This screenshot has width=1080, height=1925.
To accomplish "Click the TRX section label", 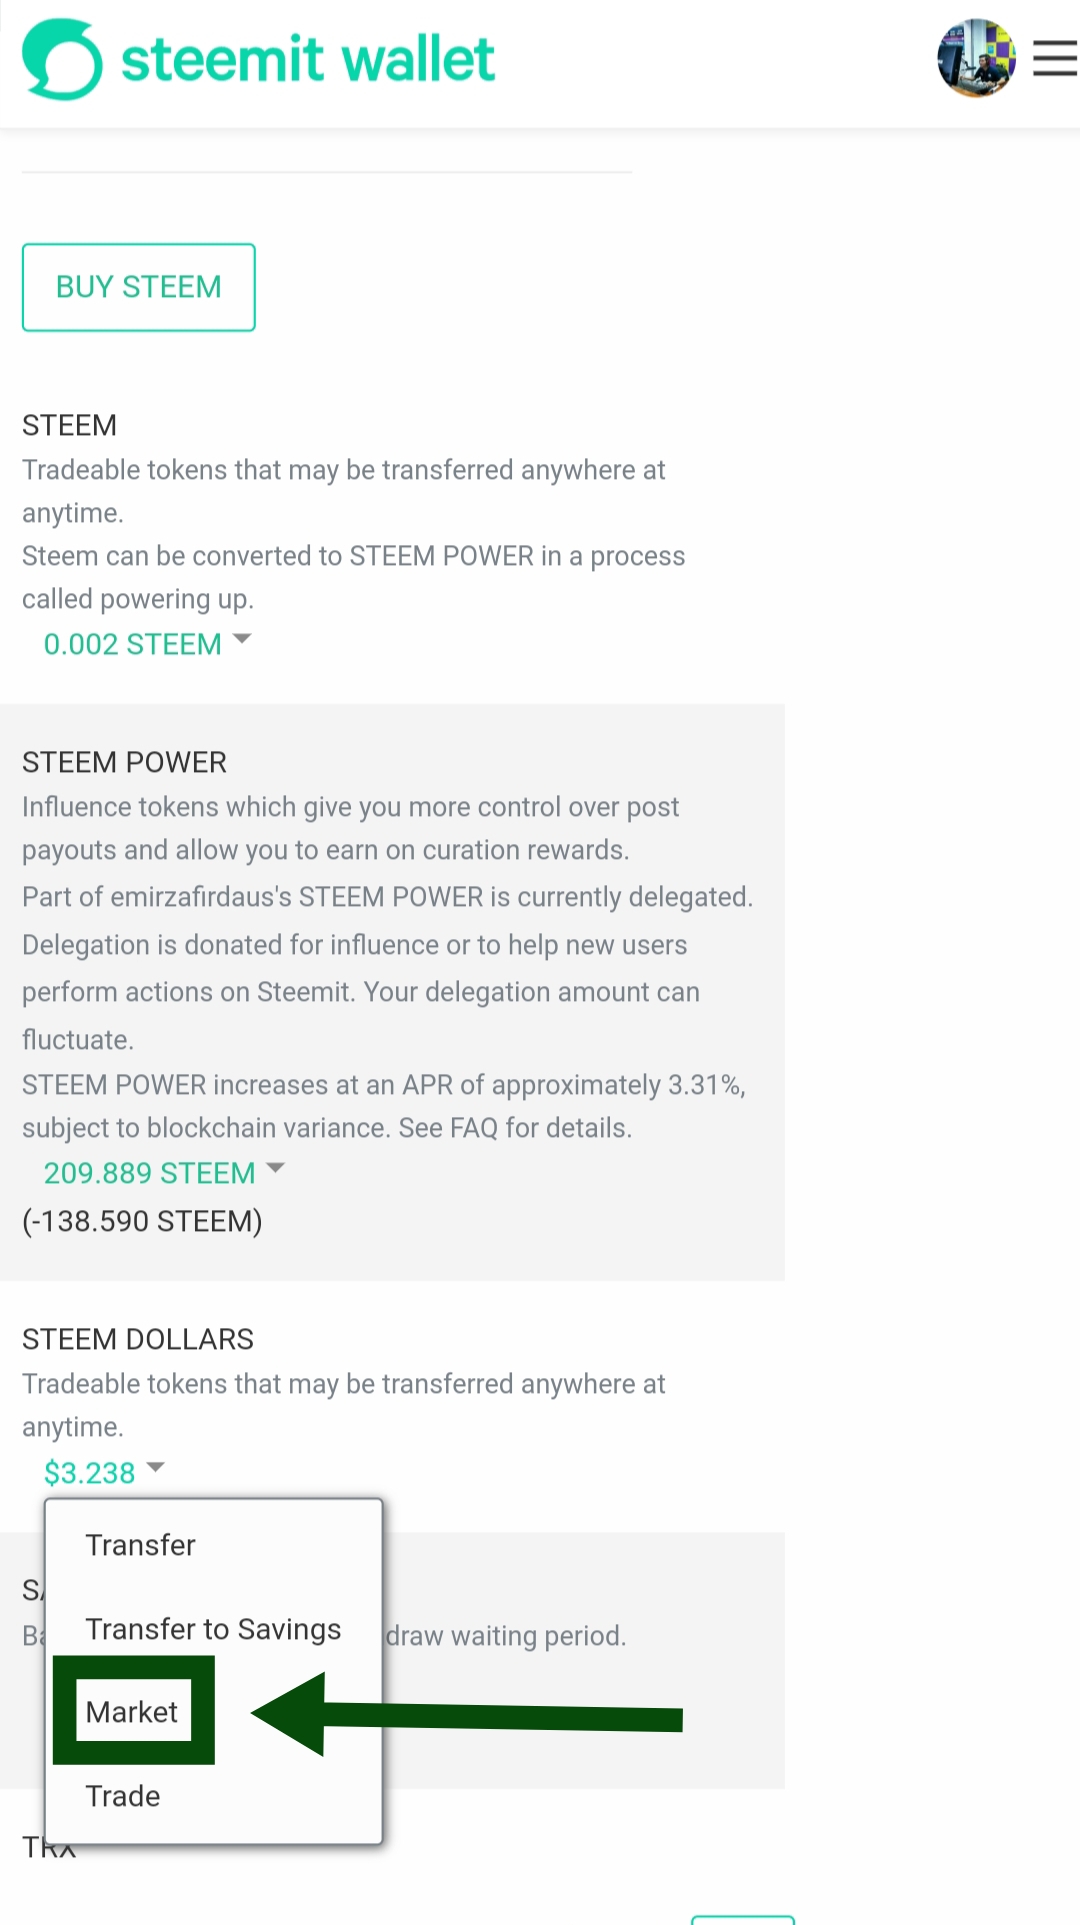I will click(50, 1848).
